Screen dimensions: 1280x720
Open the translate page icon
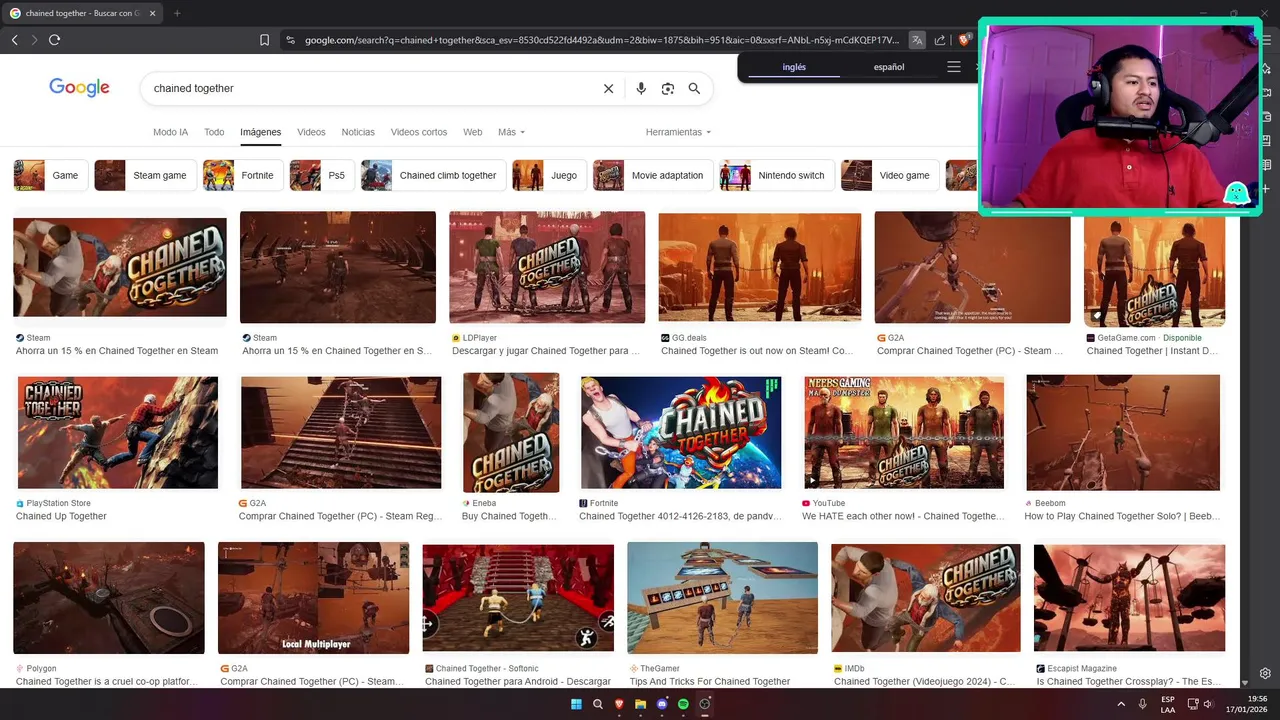(x=917, y=40)
